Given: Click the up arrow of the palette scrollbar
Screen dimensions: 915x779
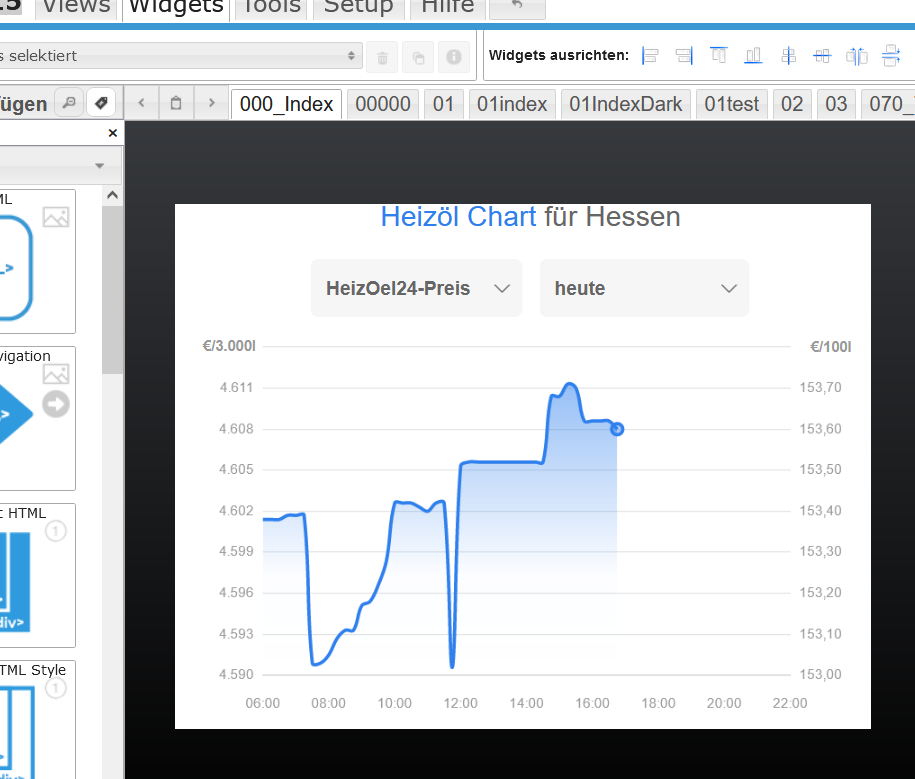Looking at the screenshot, I should 113,195.
